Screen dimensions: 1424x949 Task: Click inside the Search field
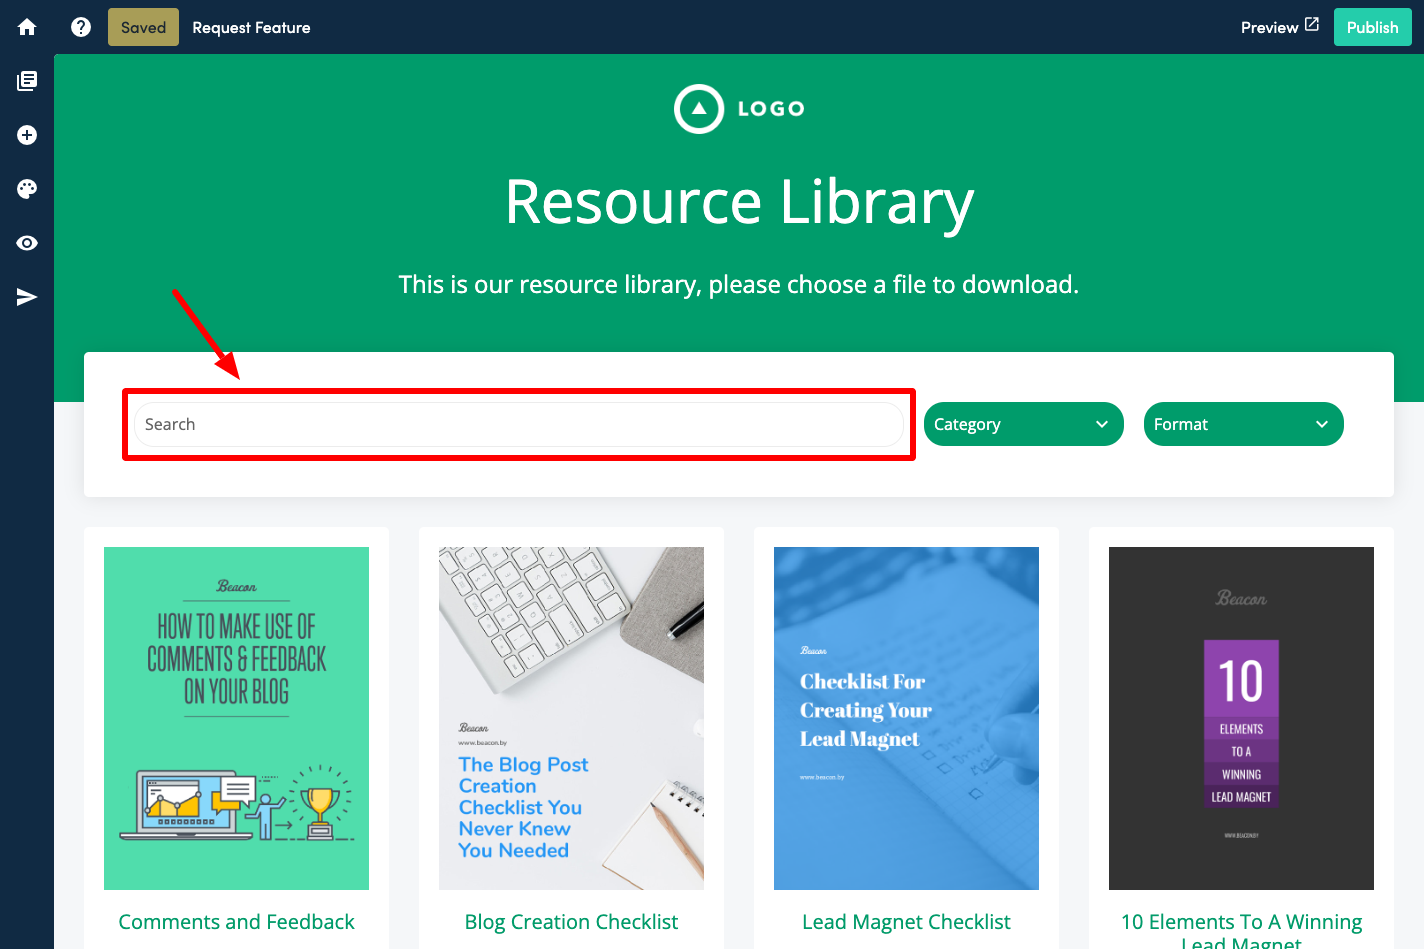coord(519,424)
